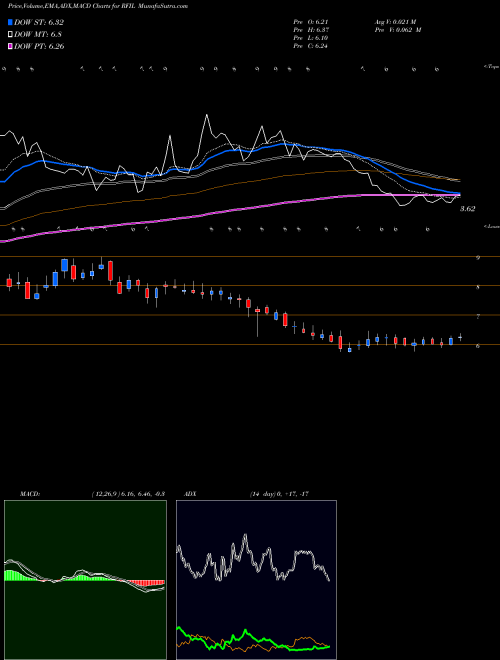
Task: Click the 'Pre C: 6.24' close value
Action: [311, 46]
